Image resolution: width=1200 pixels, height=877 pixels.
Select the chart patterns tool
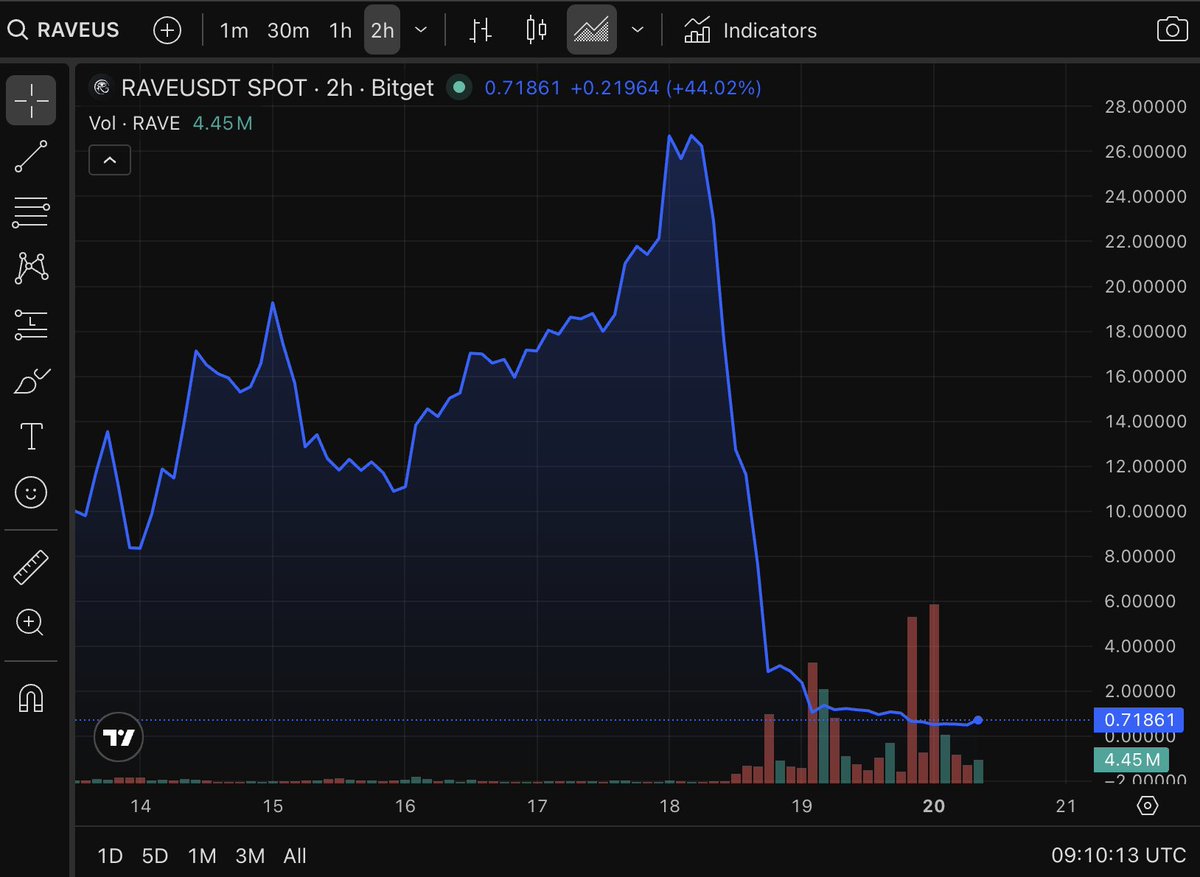pyautogui.click(x=32, y=267)
